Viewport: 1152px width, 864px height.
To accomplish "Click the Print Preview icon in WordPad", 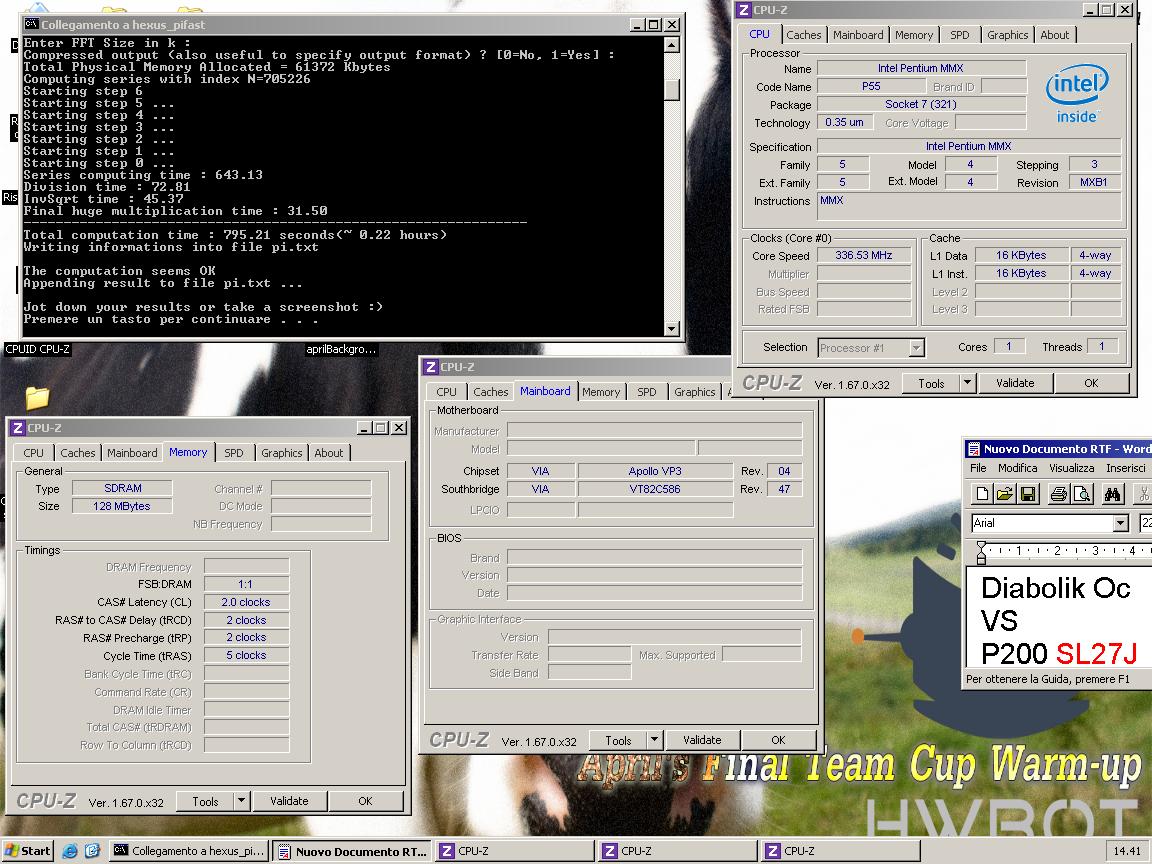I will coord(1081,494).
